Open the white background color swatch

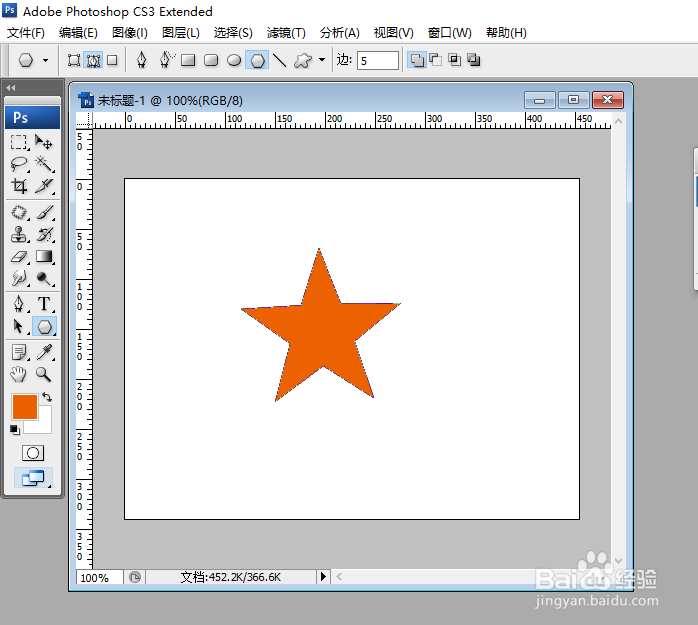[x=45, y=425]
